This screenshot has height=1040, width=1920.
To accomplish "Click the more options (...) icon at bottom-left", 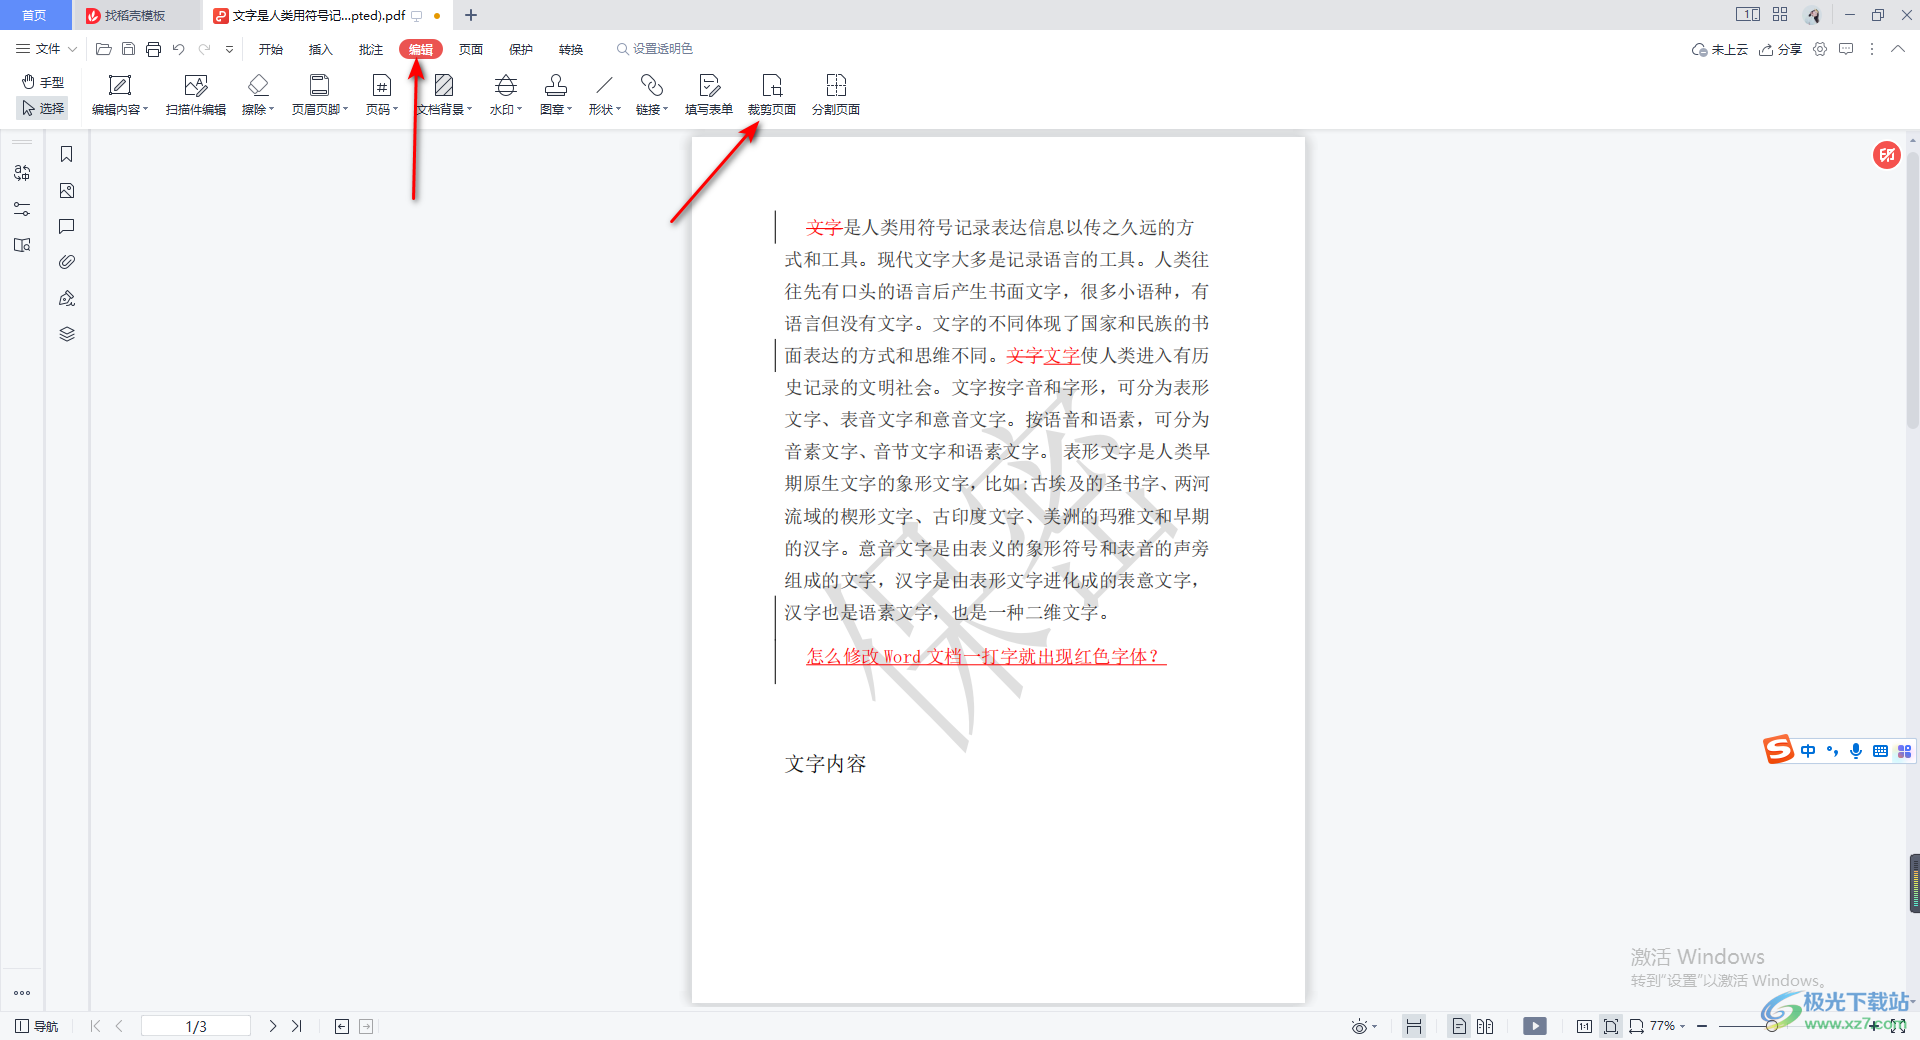I will 22,993.
